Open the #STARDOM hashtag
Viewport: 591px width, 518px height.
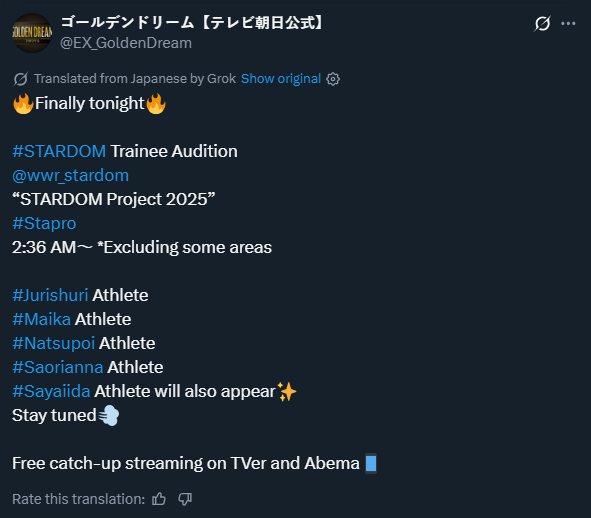click(x=59, y=152)
